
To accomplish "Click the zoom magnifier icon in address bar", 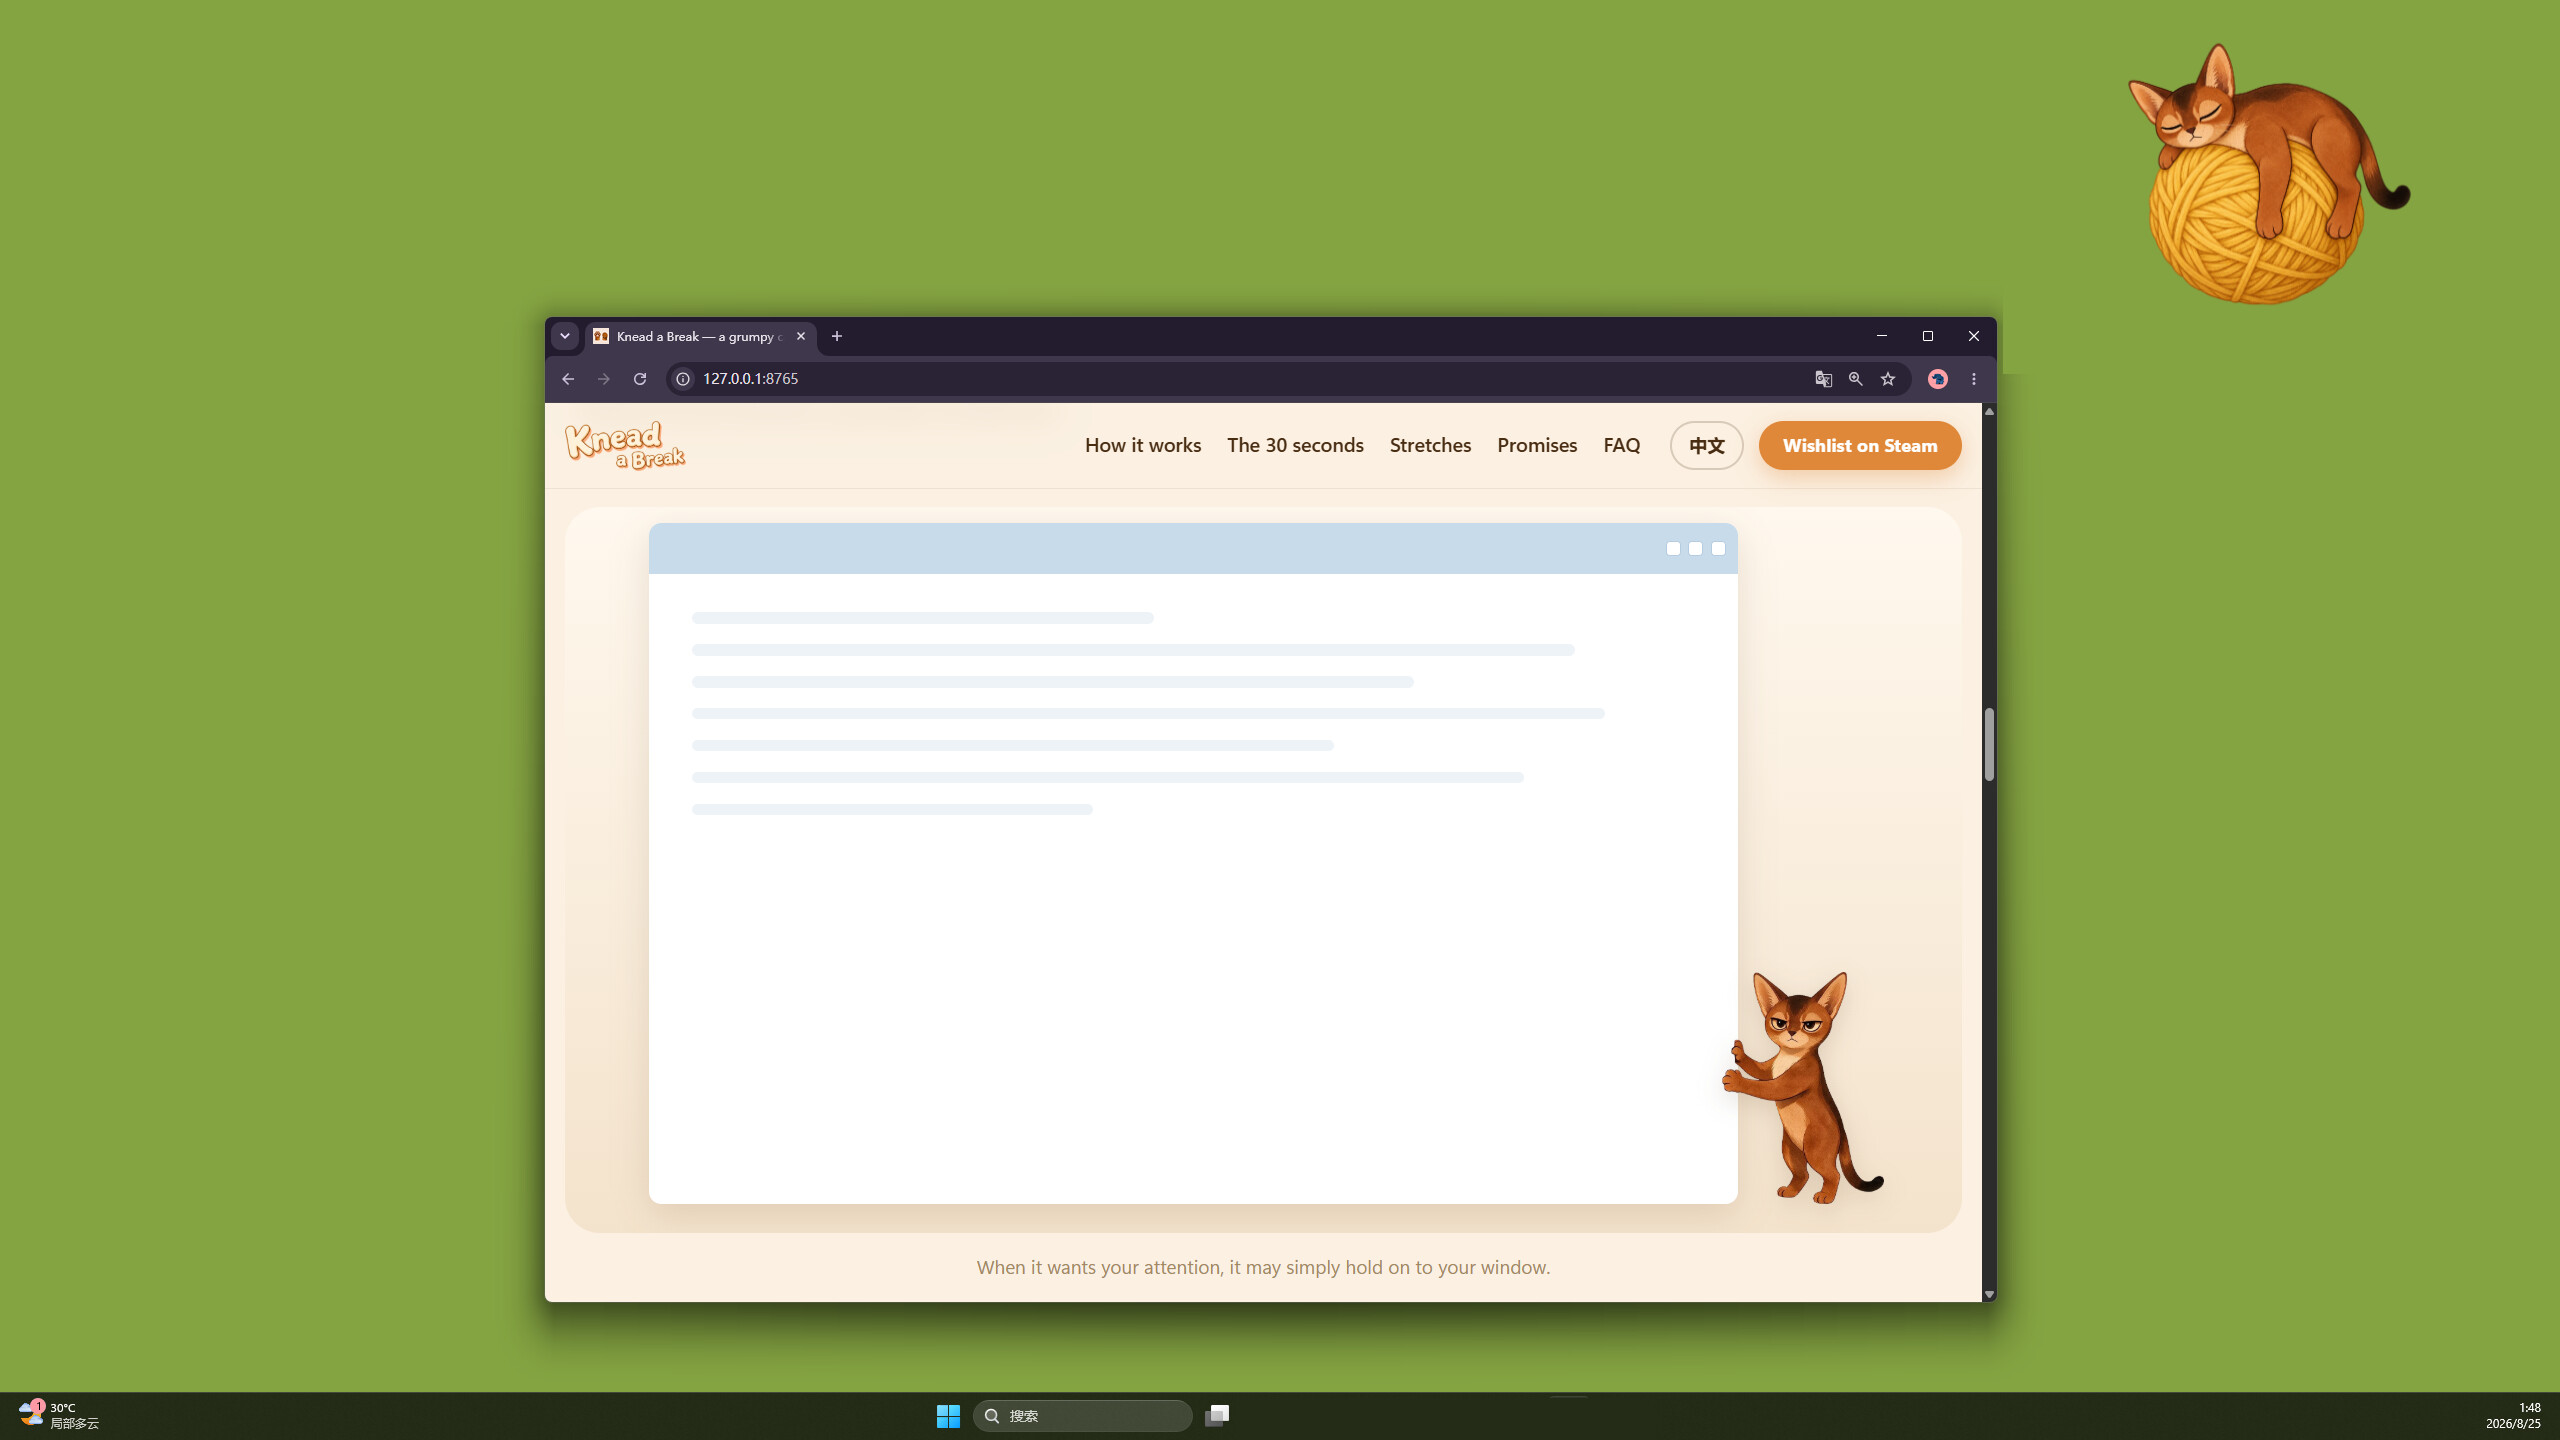I will tap(1856, 379).
